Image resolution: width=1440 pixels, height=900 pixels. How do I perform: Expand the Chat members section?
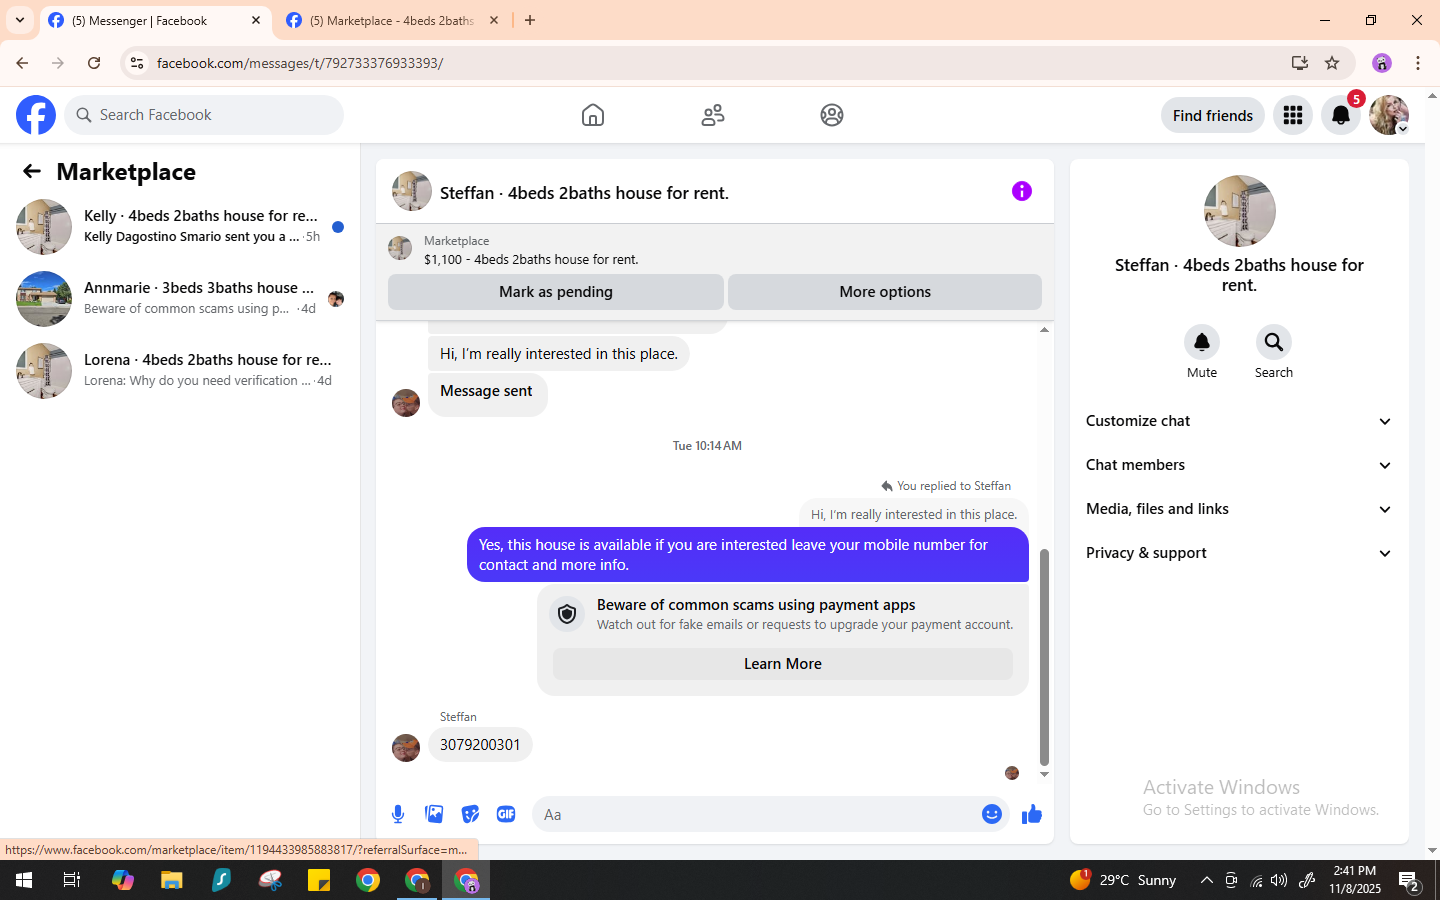[1239, 465]
